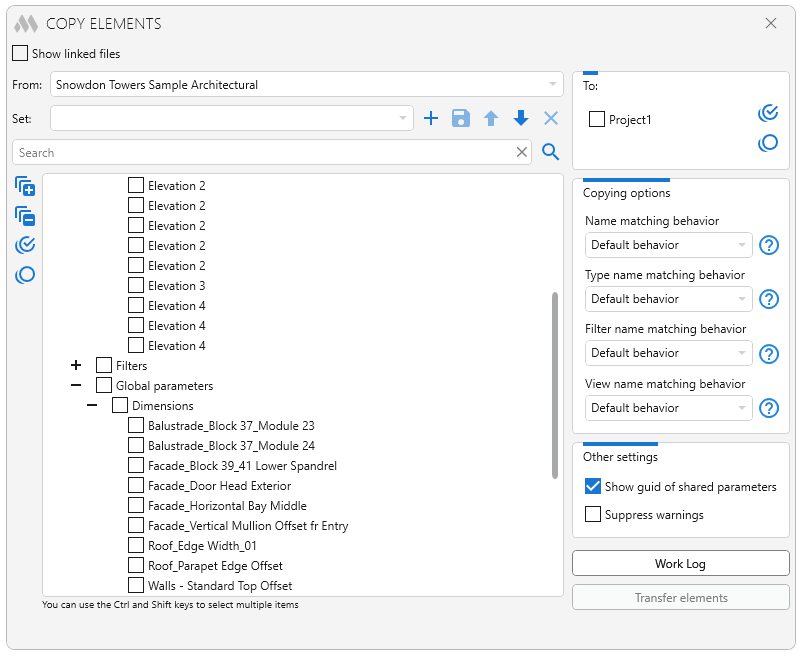Open View name matching behavior dropdown
This screenshot has height=656, width=804.
pos(669,408)
